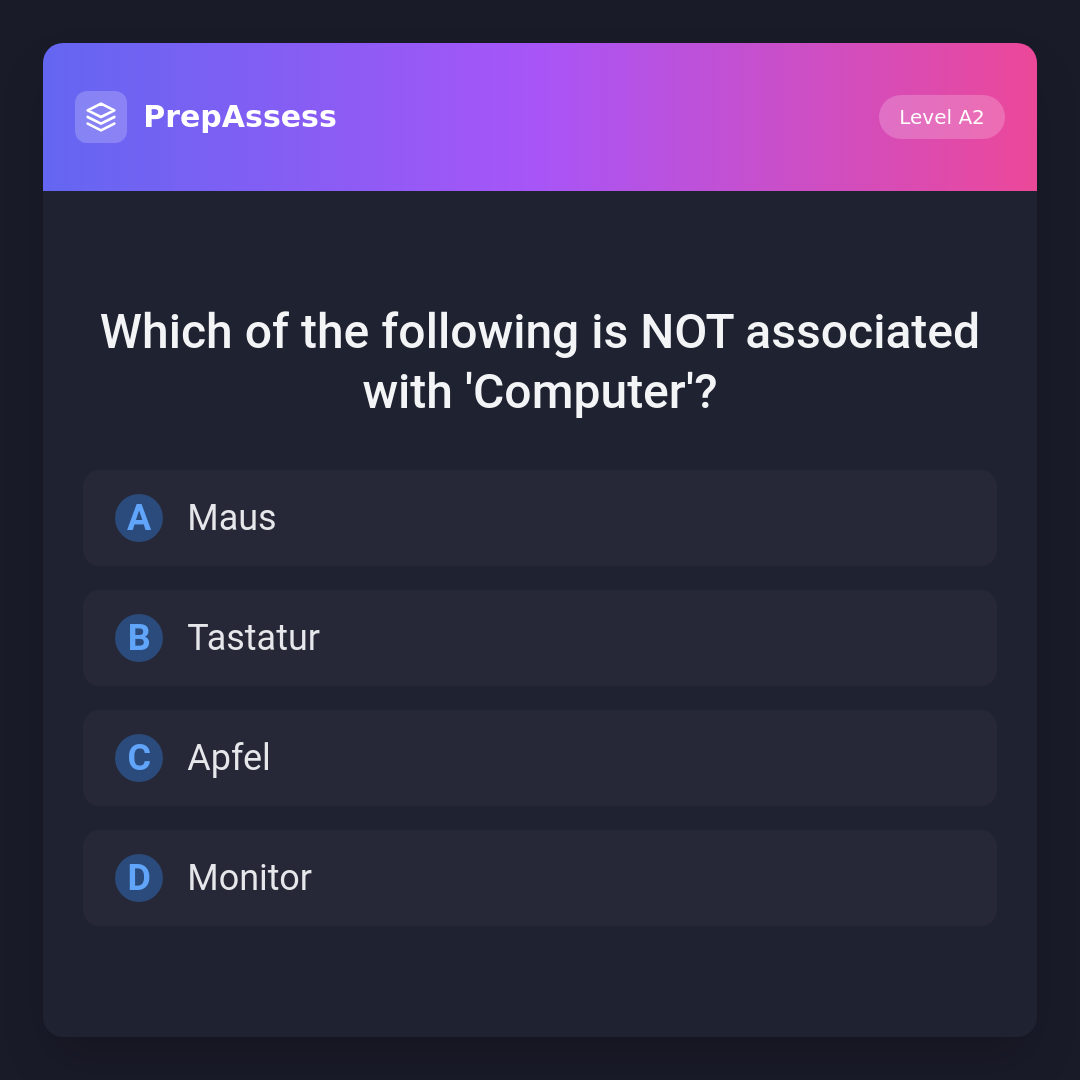Click the dark page background outside the quiz card
The height and width of the screenshot is (1080, 1080).
(x=20, y=540)
